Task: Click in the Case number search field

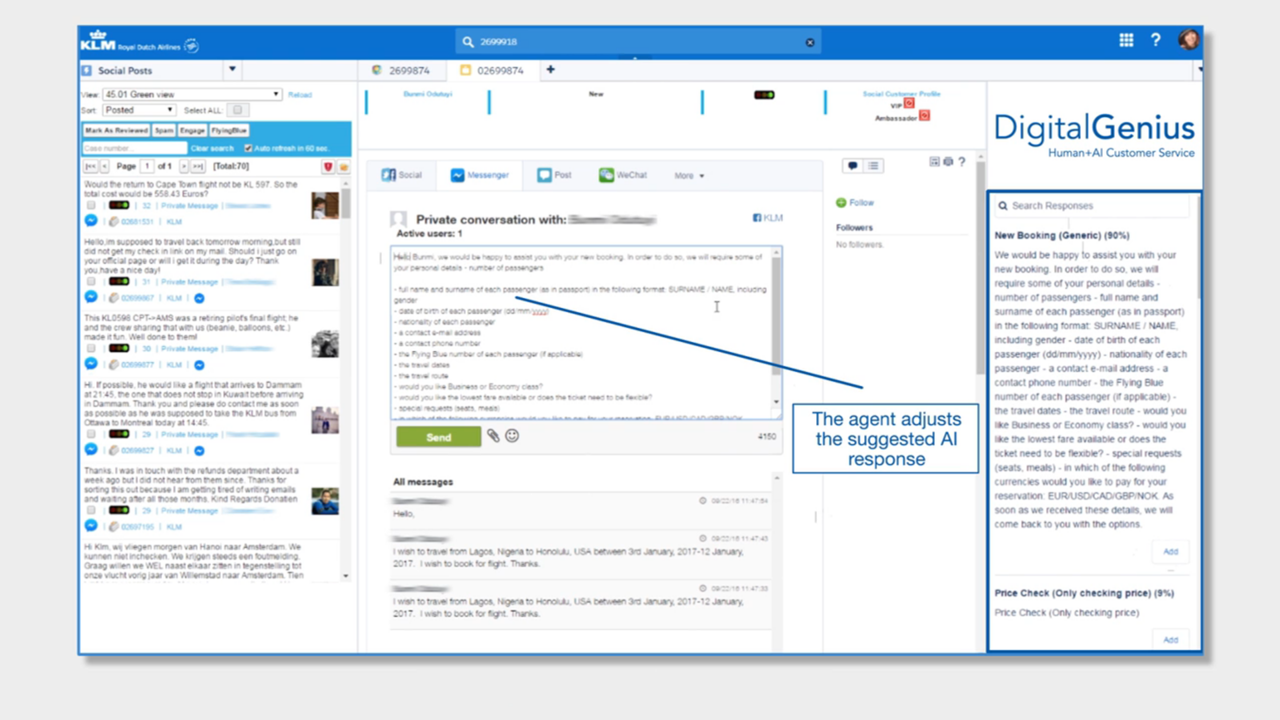Action: (x=135, y=148)
